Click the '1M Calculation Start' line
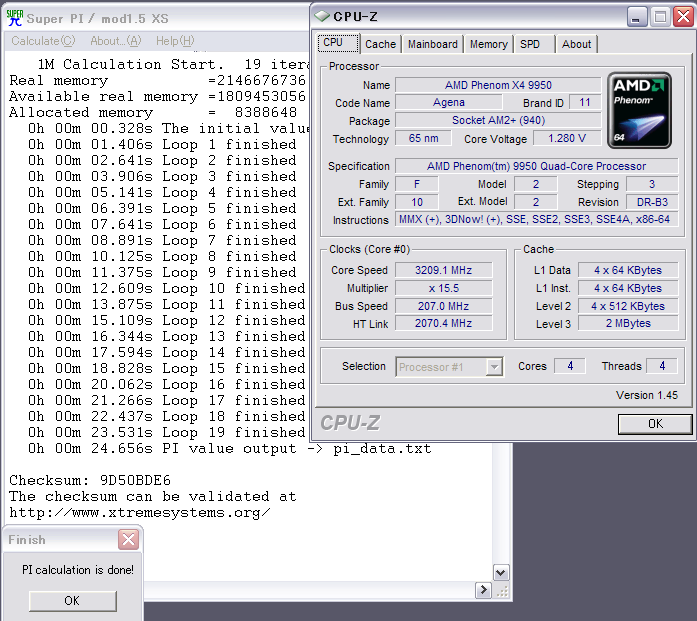Screen dimensions: 697x621 pos(173,64)
